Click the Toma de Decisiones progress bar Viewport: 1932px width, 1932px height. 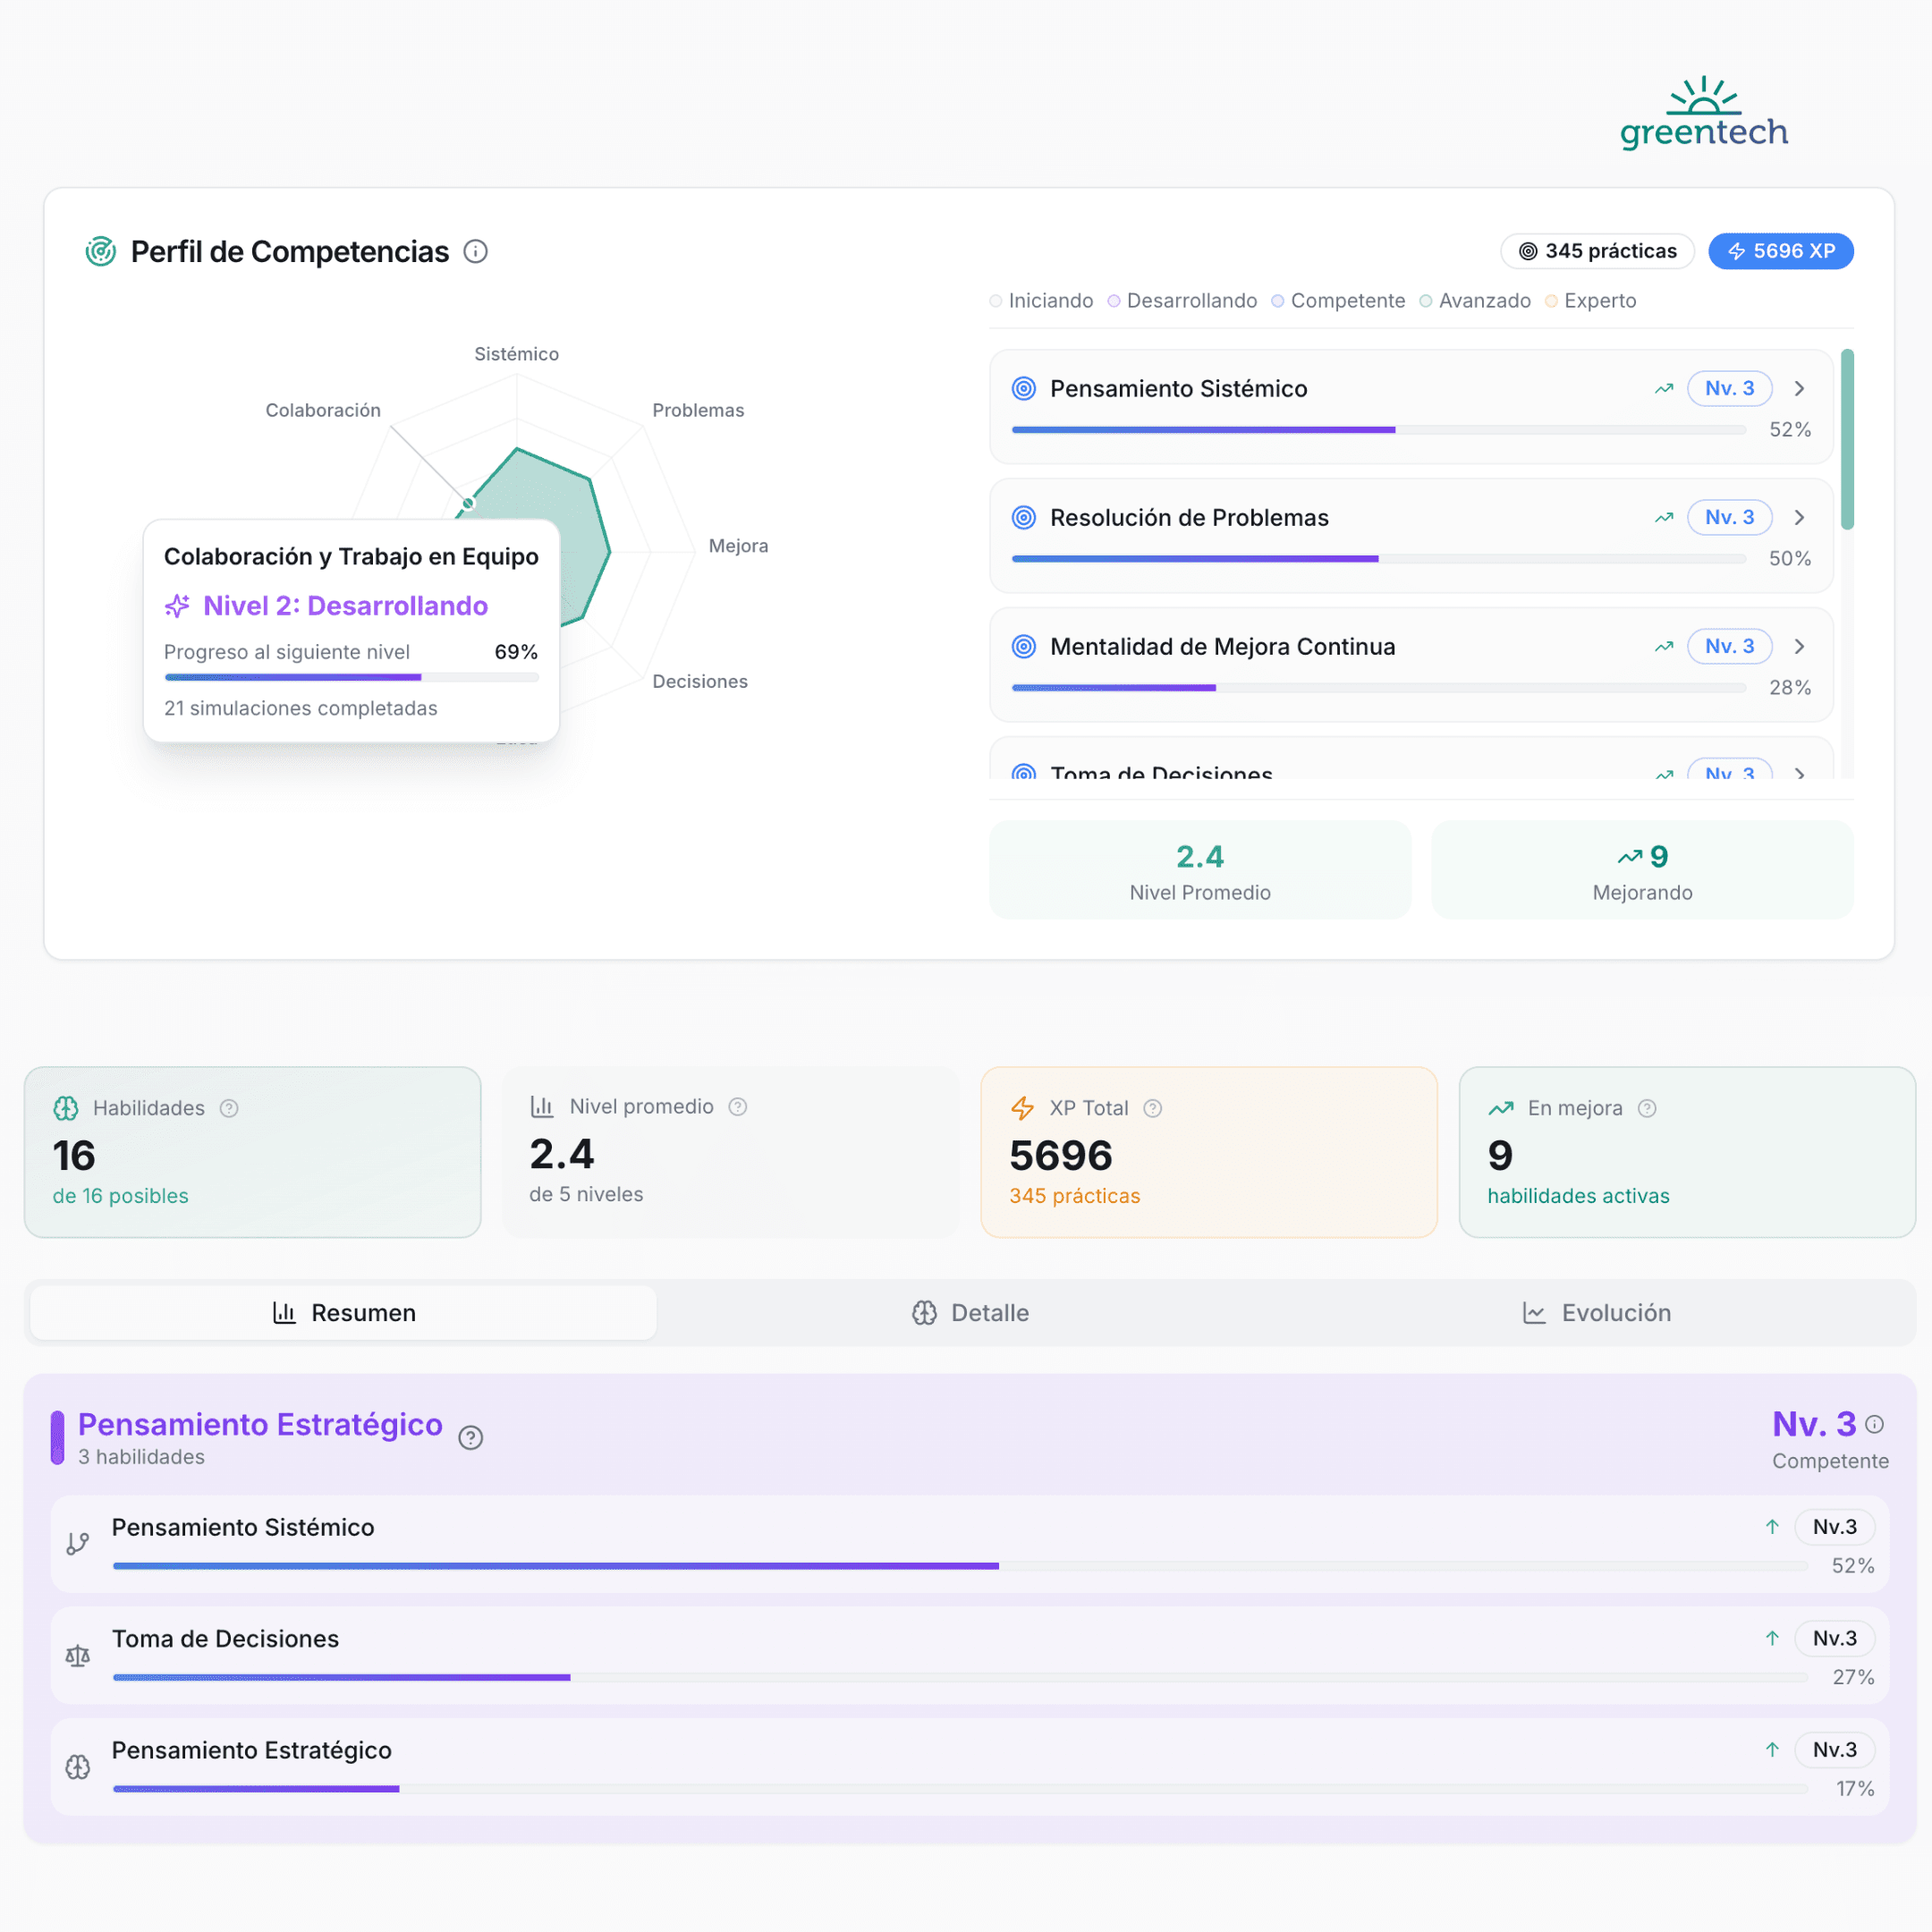(958, 1677)
